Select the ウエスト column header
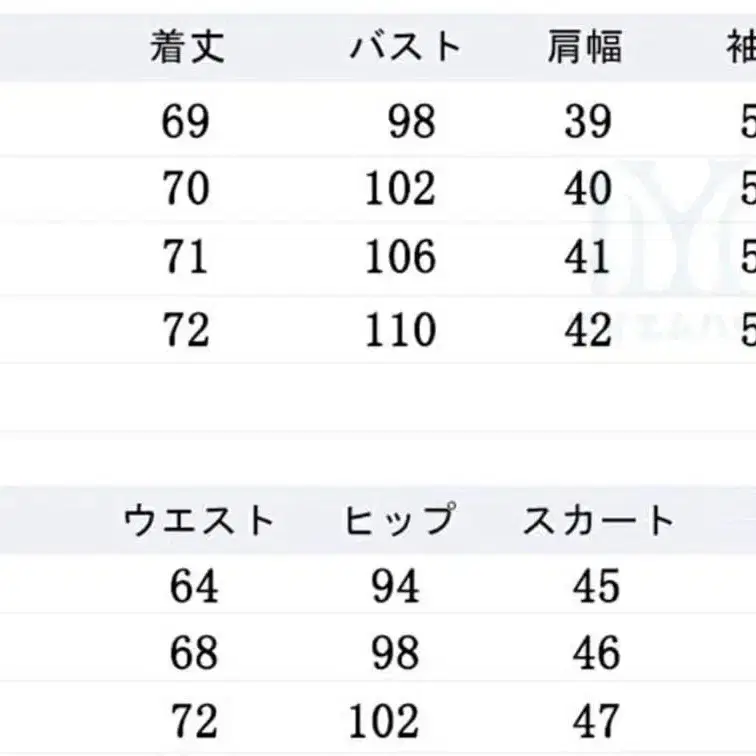Screen dimensions: 756x756 [x=199, y=520]
